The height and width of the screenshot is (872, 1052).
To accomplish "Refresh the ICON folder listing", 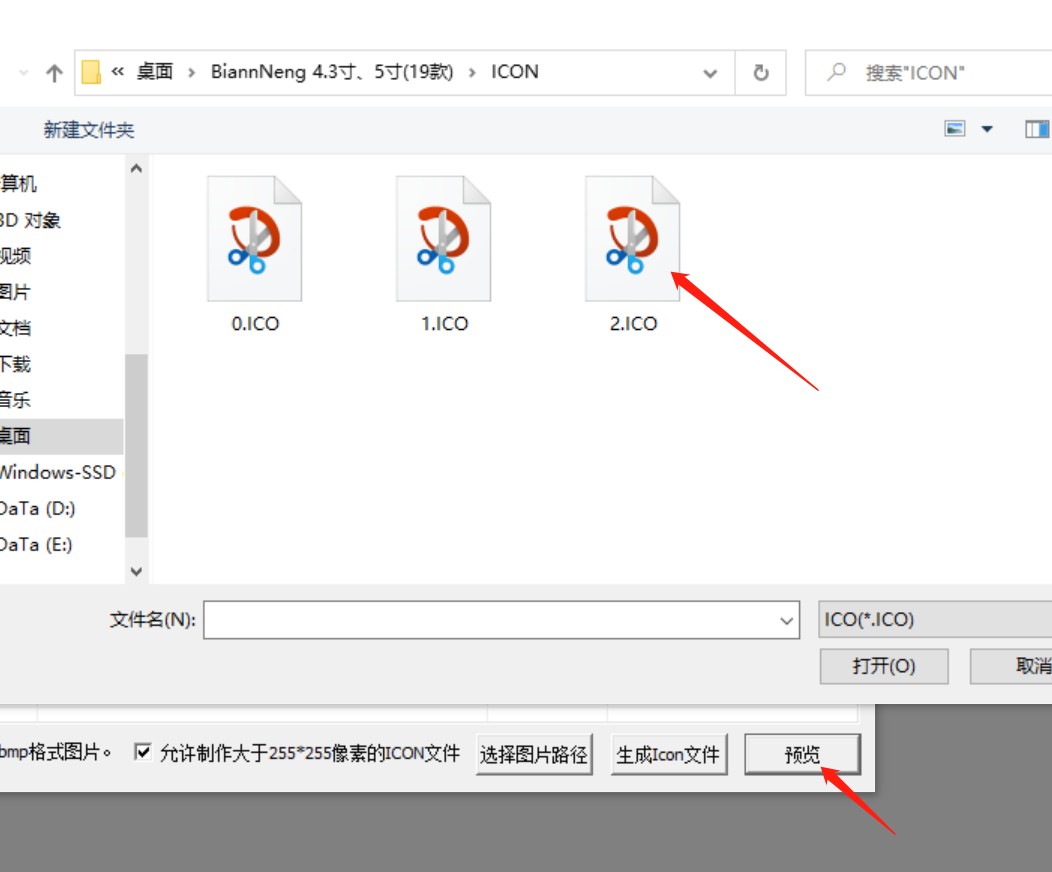I will [761, 72].
